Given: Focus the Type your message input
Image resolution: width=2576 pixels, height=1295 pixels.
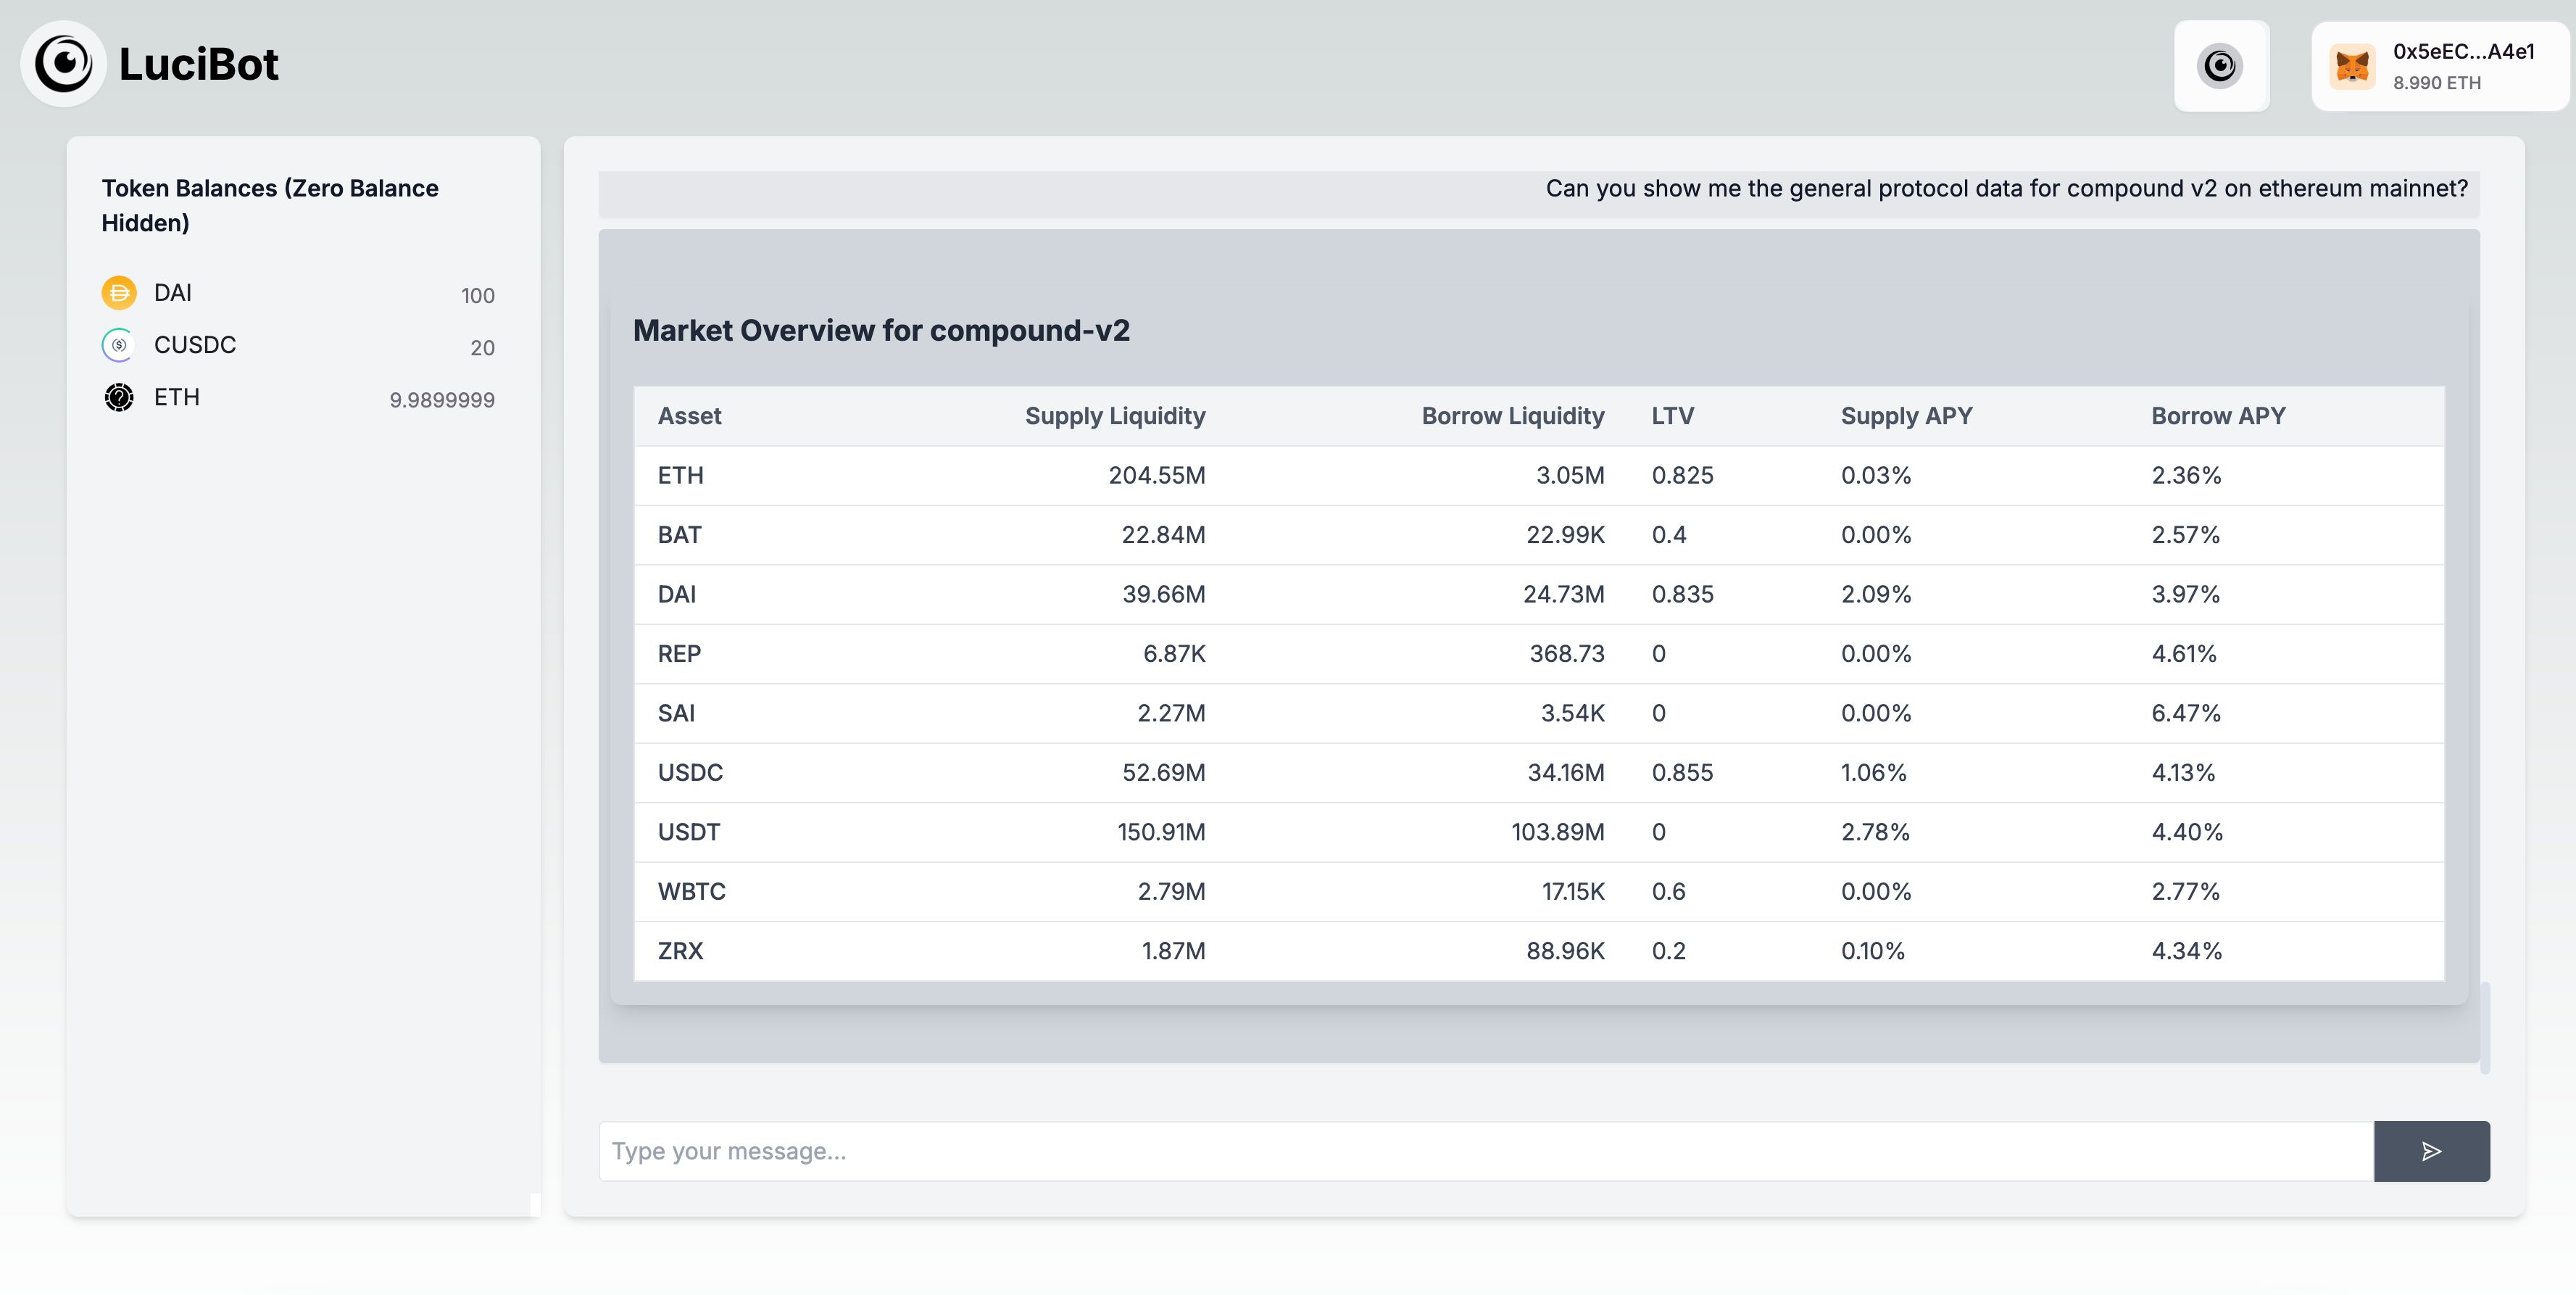Looking at the screenshot, I should click(x=1486, y=1151).
